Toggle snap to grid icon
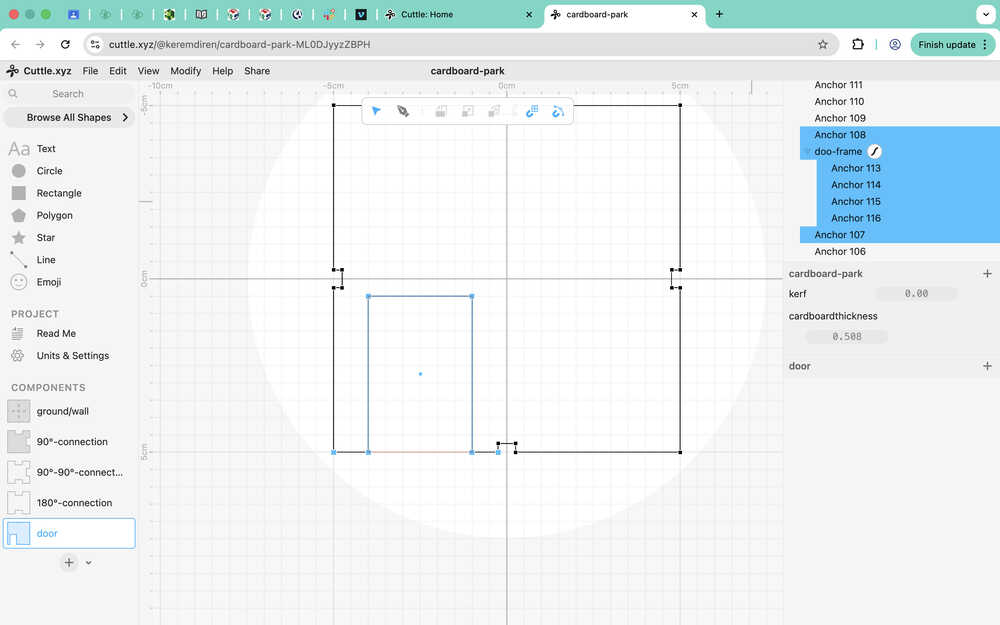1000x625 pixels. coord(532,112)
